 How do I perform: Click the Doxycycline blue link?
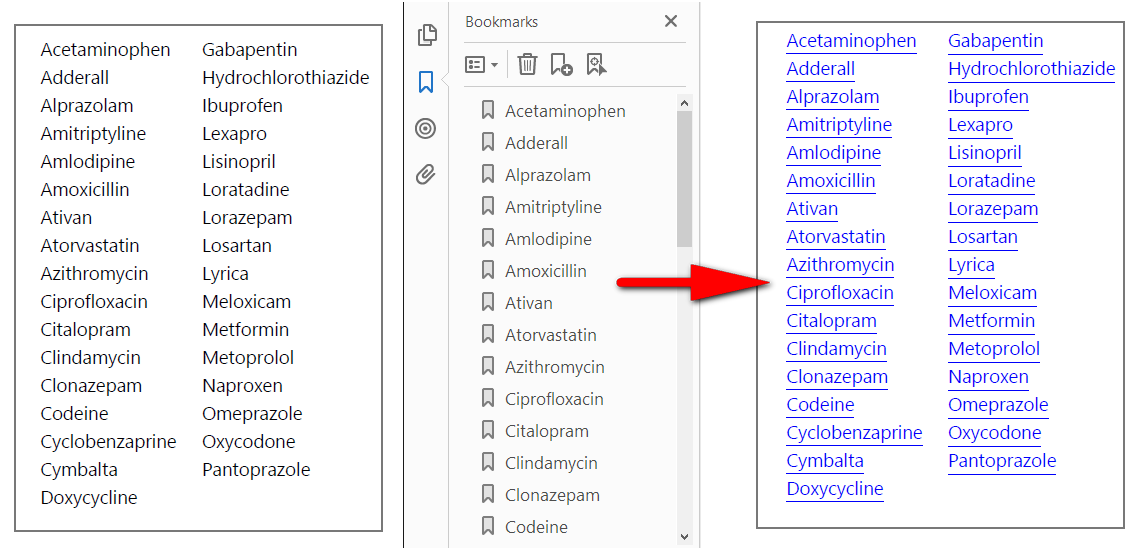[x=835, y=489]
